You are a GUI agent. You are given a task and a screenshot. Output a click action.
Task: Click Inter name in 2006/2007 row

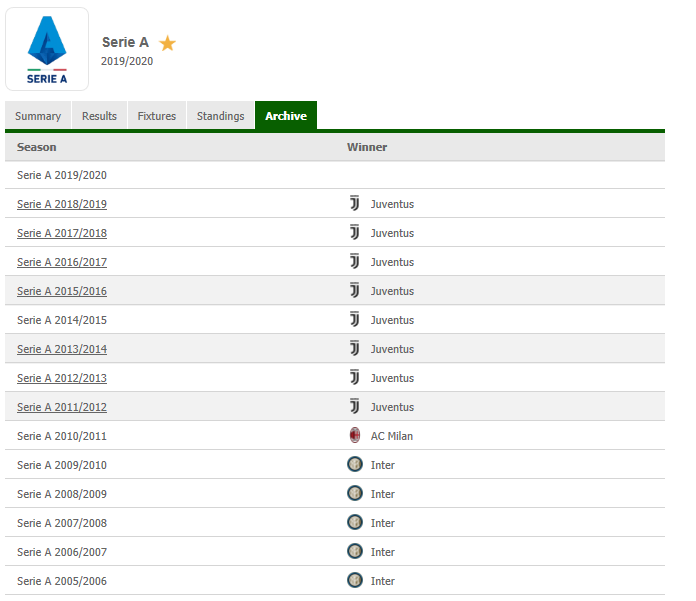pos(383,552)
